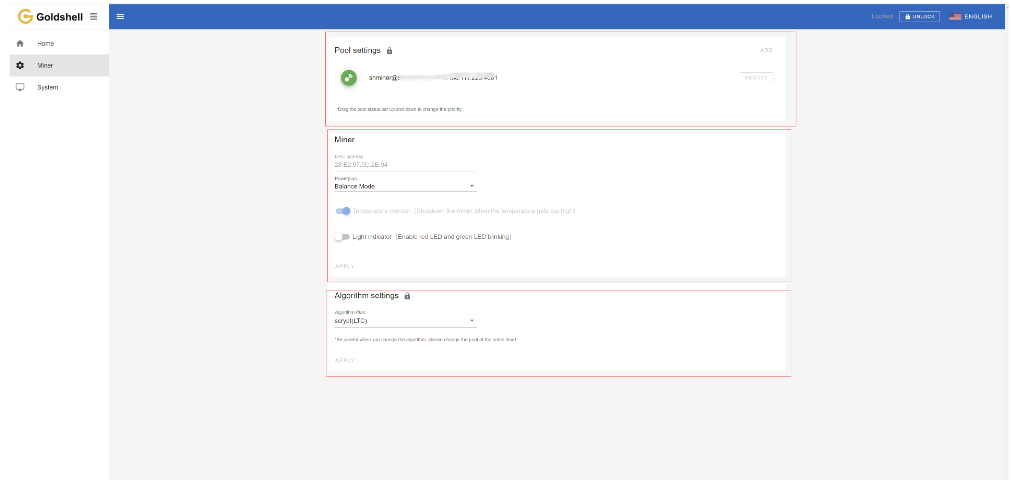This screenshot has width=1011, height=480.
Task: Go to the Home menu item
Action: (x=46, y=44)
